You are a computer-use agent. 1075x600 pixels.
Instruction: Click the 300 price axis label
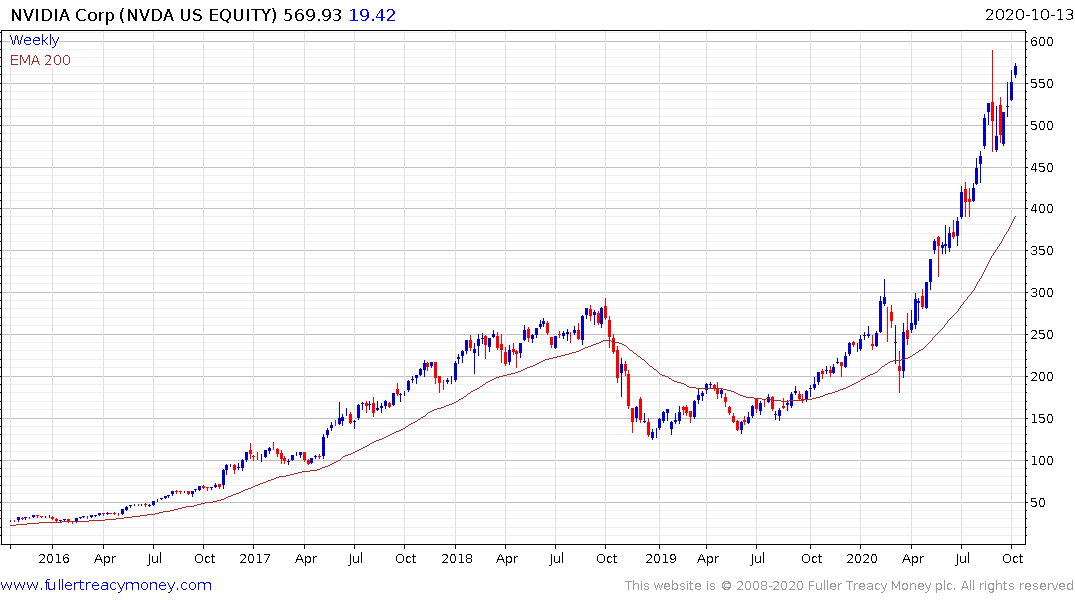(1041, 293)
